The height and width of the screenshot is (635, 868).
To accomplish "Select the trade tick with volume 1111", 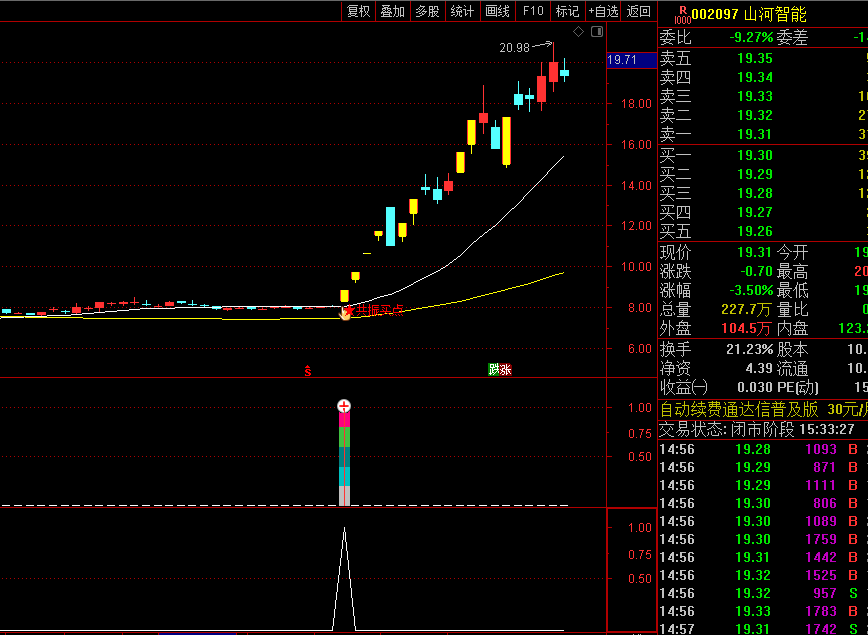I will [x=763, y=485].
